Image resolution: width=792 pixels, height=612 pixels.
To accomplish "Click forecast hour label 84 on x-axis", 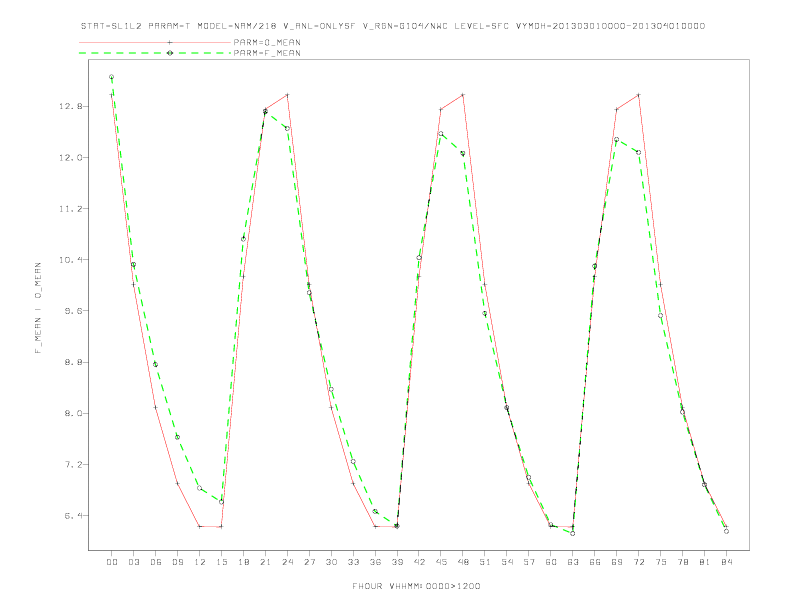I will pos(726,562).
